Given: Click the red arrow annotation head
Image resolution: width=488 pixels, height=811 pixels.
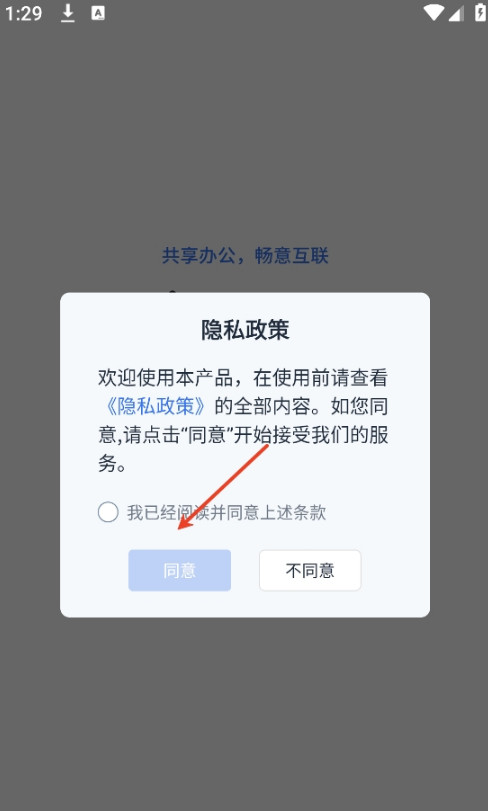Looking at the screenshot, I should pos(184,523).
